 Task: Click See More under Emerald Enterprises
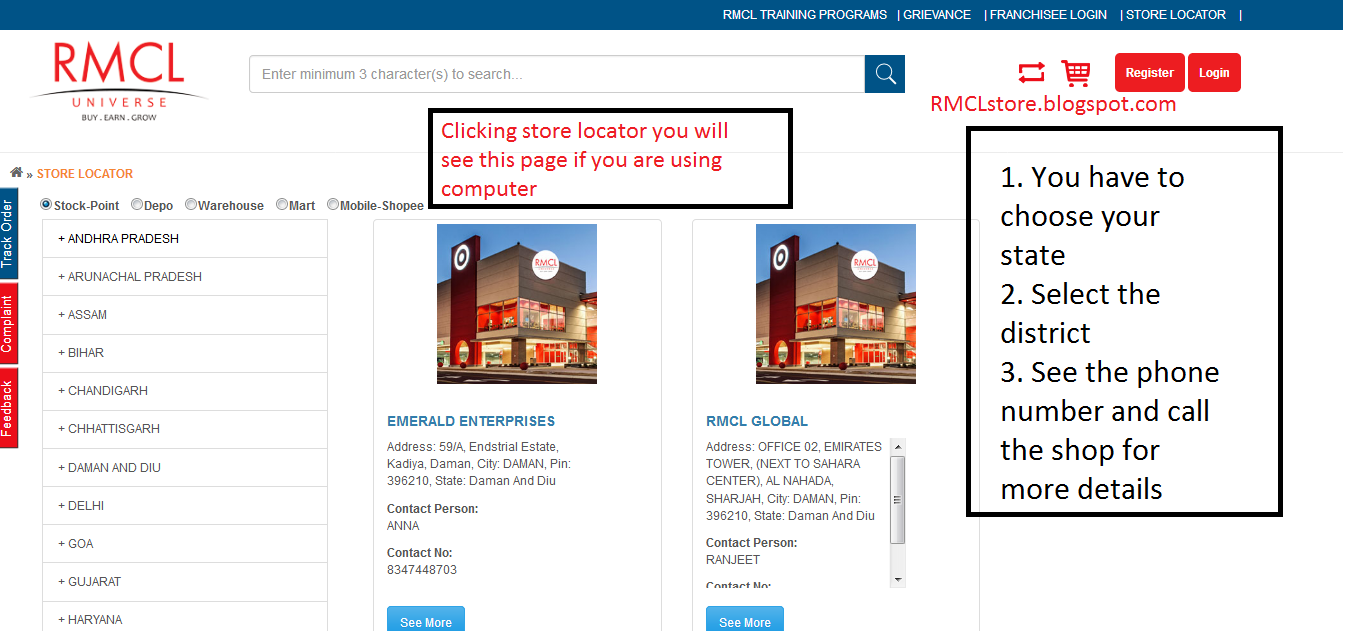click(425, 620)
